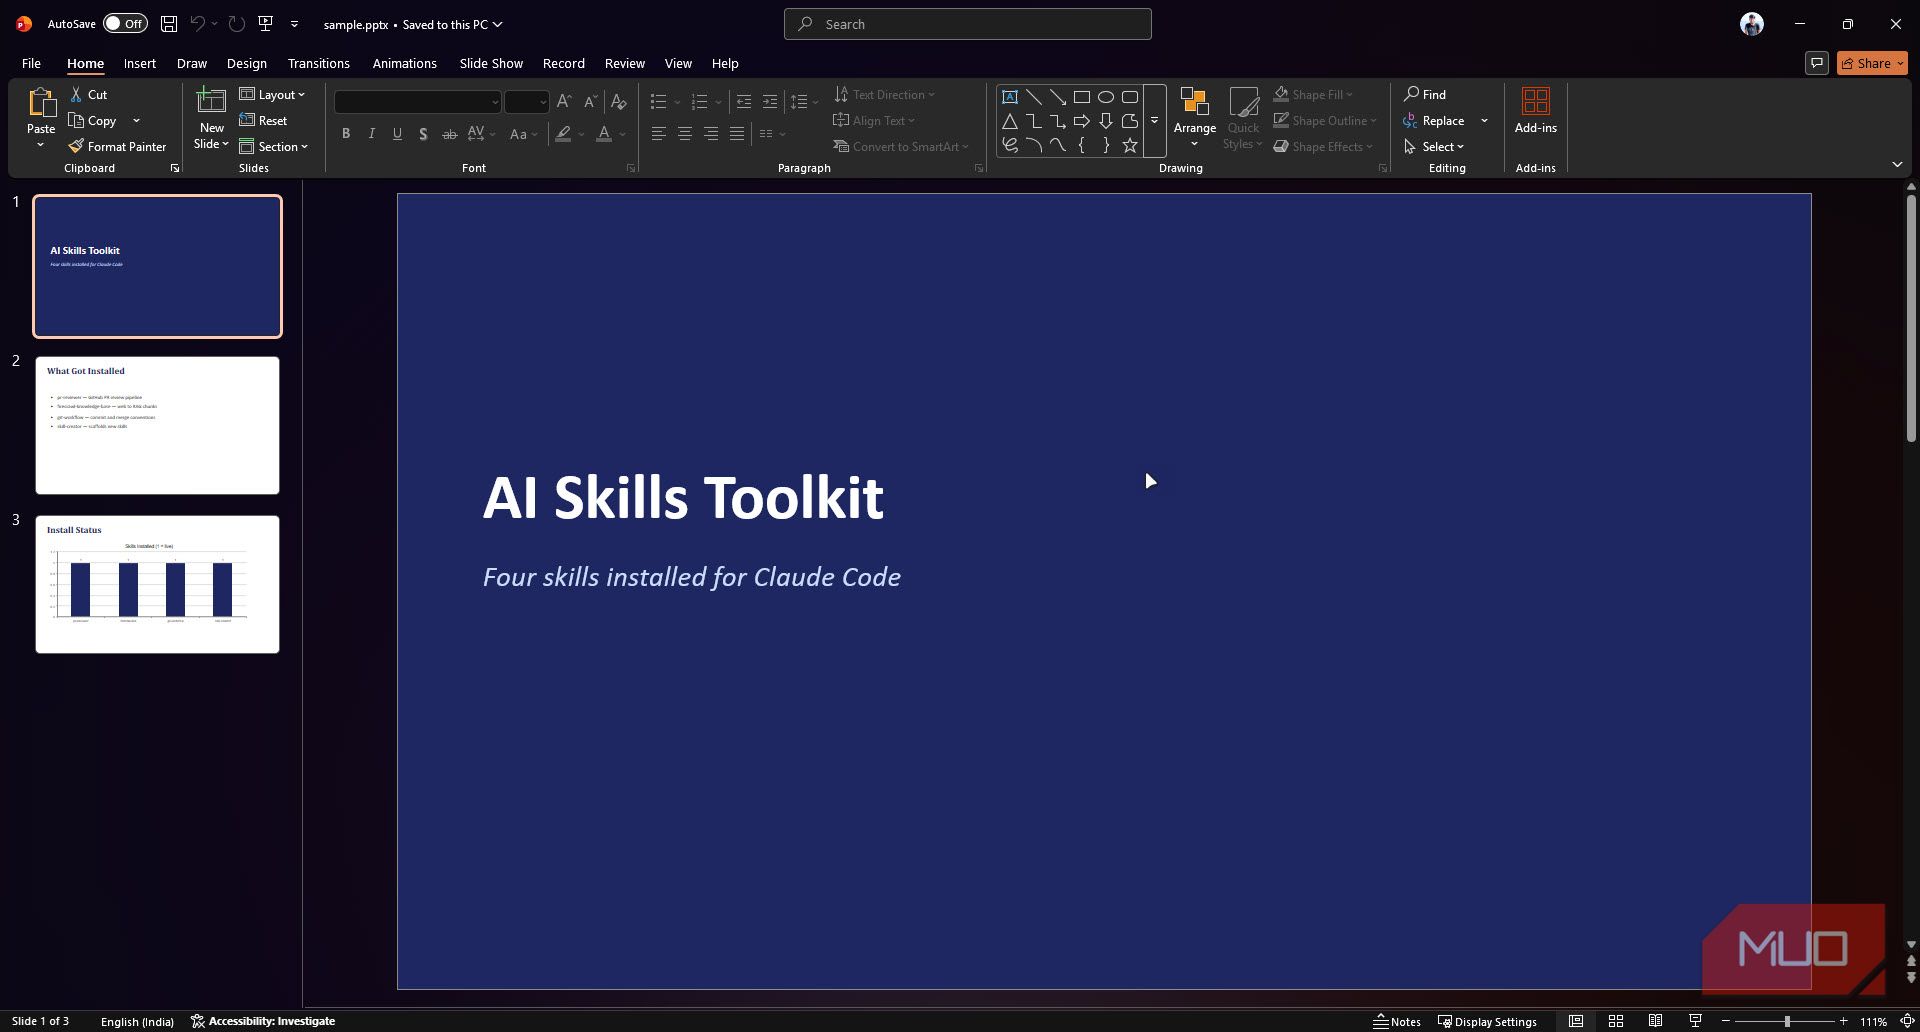Image resolution: width=1920 pixels, height=1032 pixels.
Task: Click font color A swatch button
Action: pos(604,133)
